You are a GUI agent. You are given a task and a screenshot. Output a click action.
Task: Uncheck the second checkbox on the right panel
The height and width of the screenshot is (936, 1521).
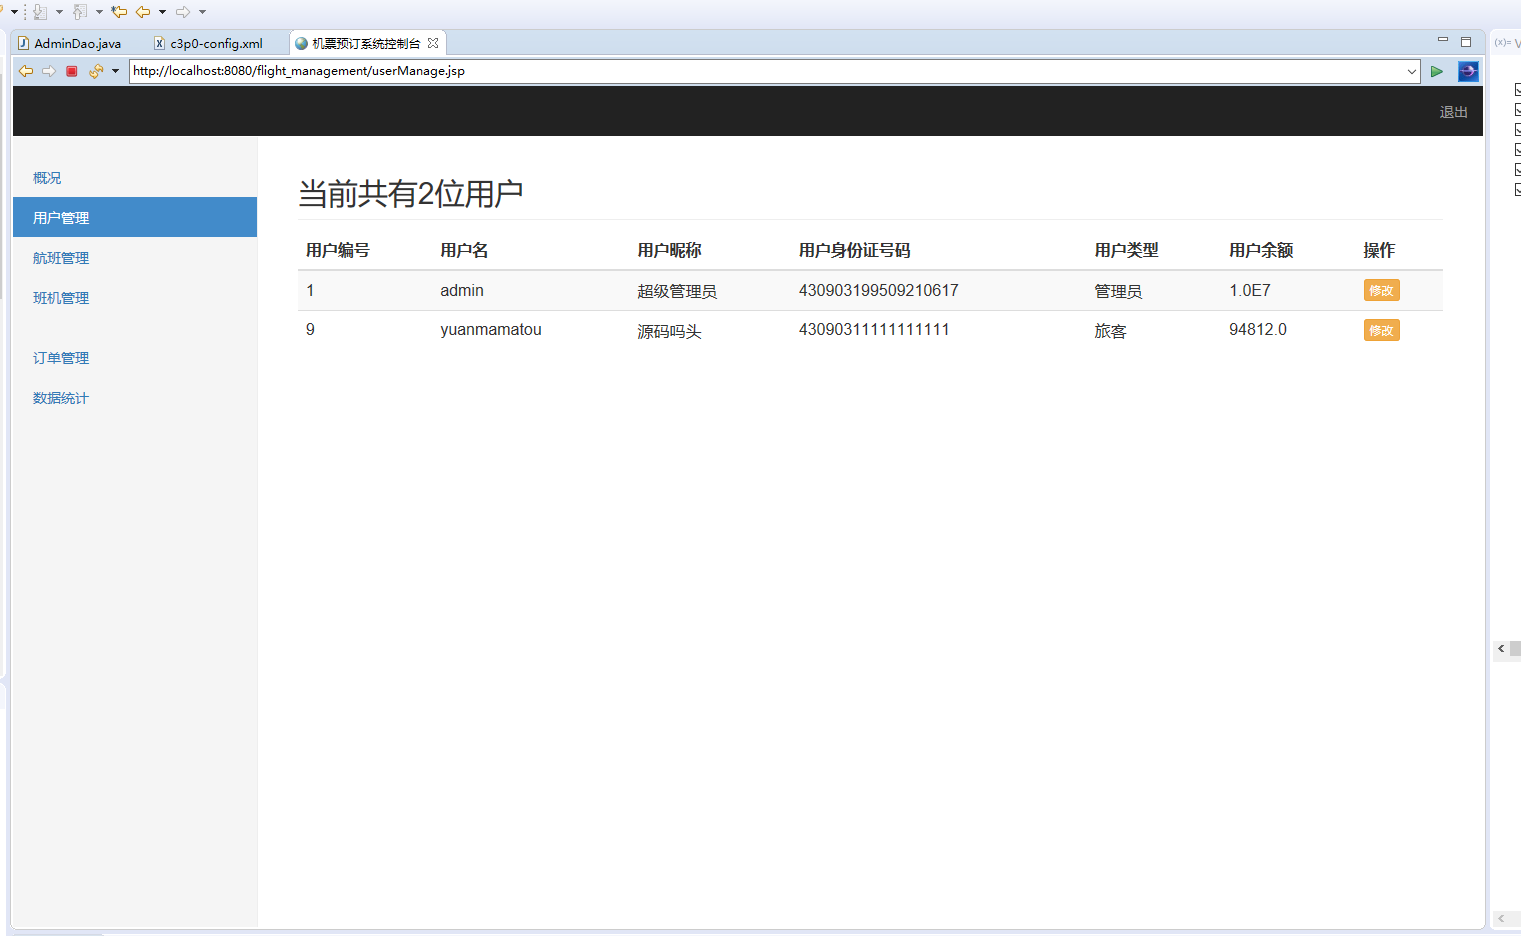(x=1518, y=108)
